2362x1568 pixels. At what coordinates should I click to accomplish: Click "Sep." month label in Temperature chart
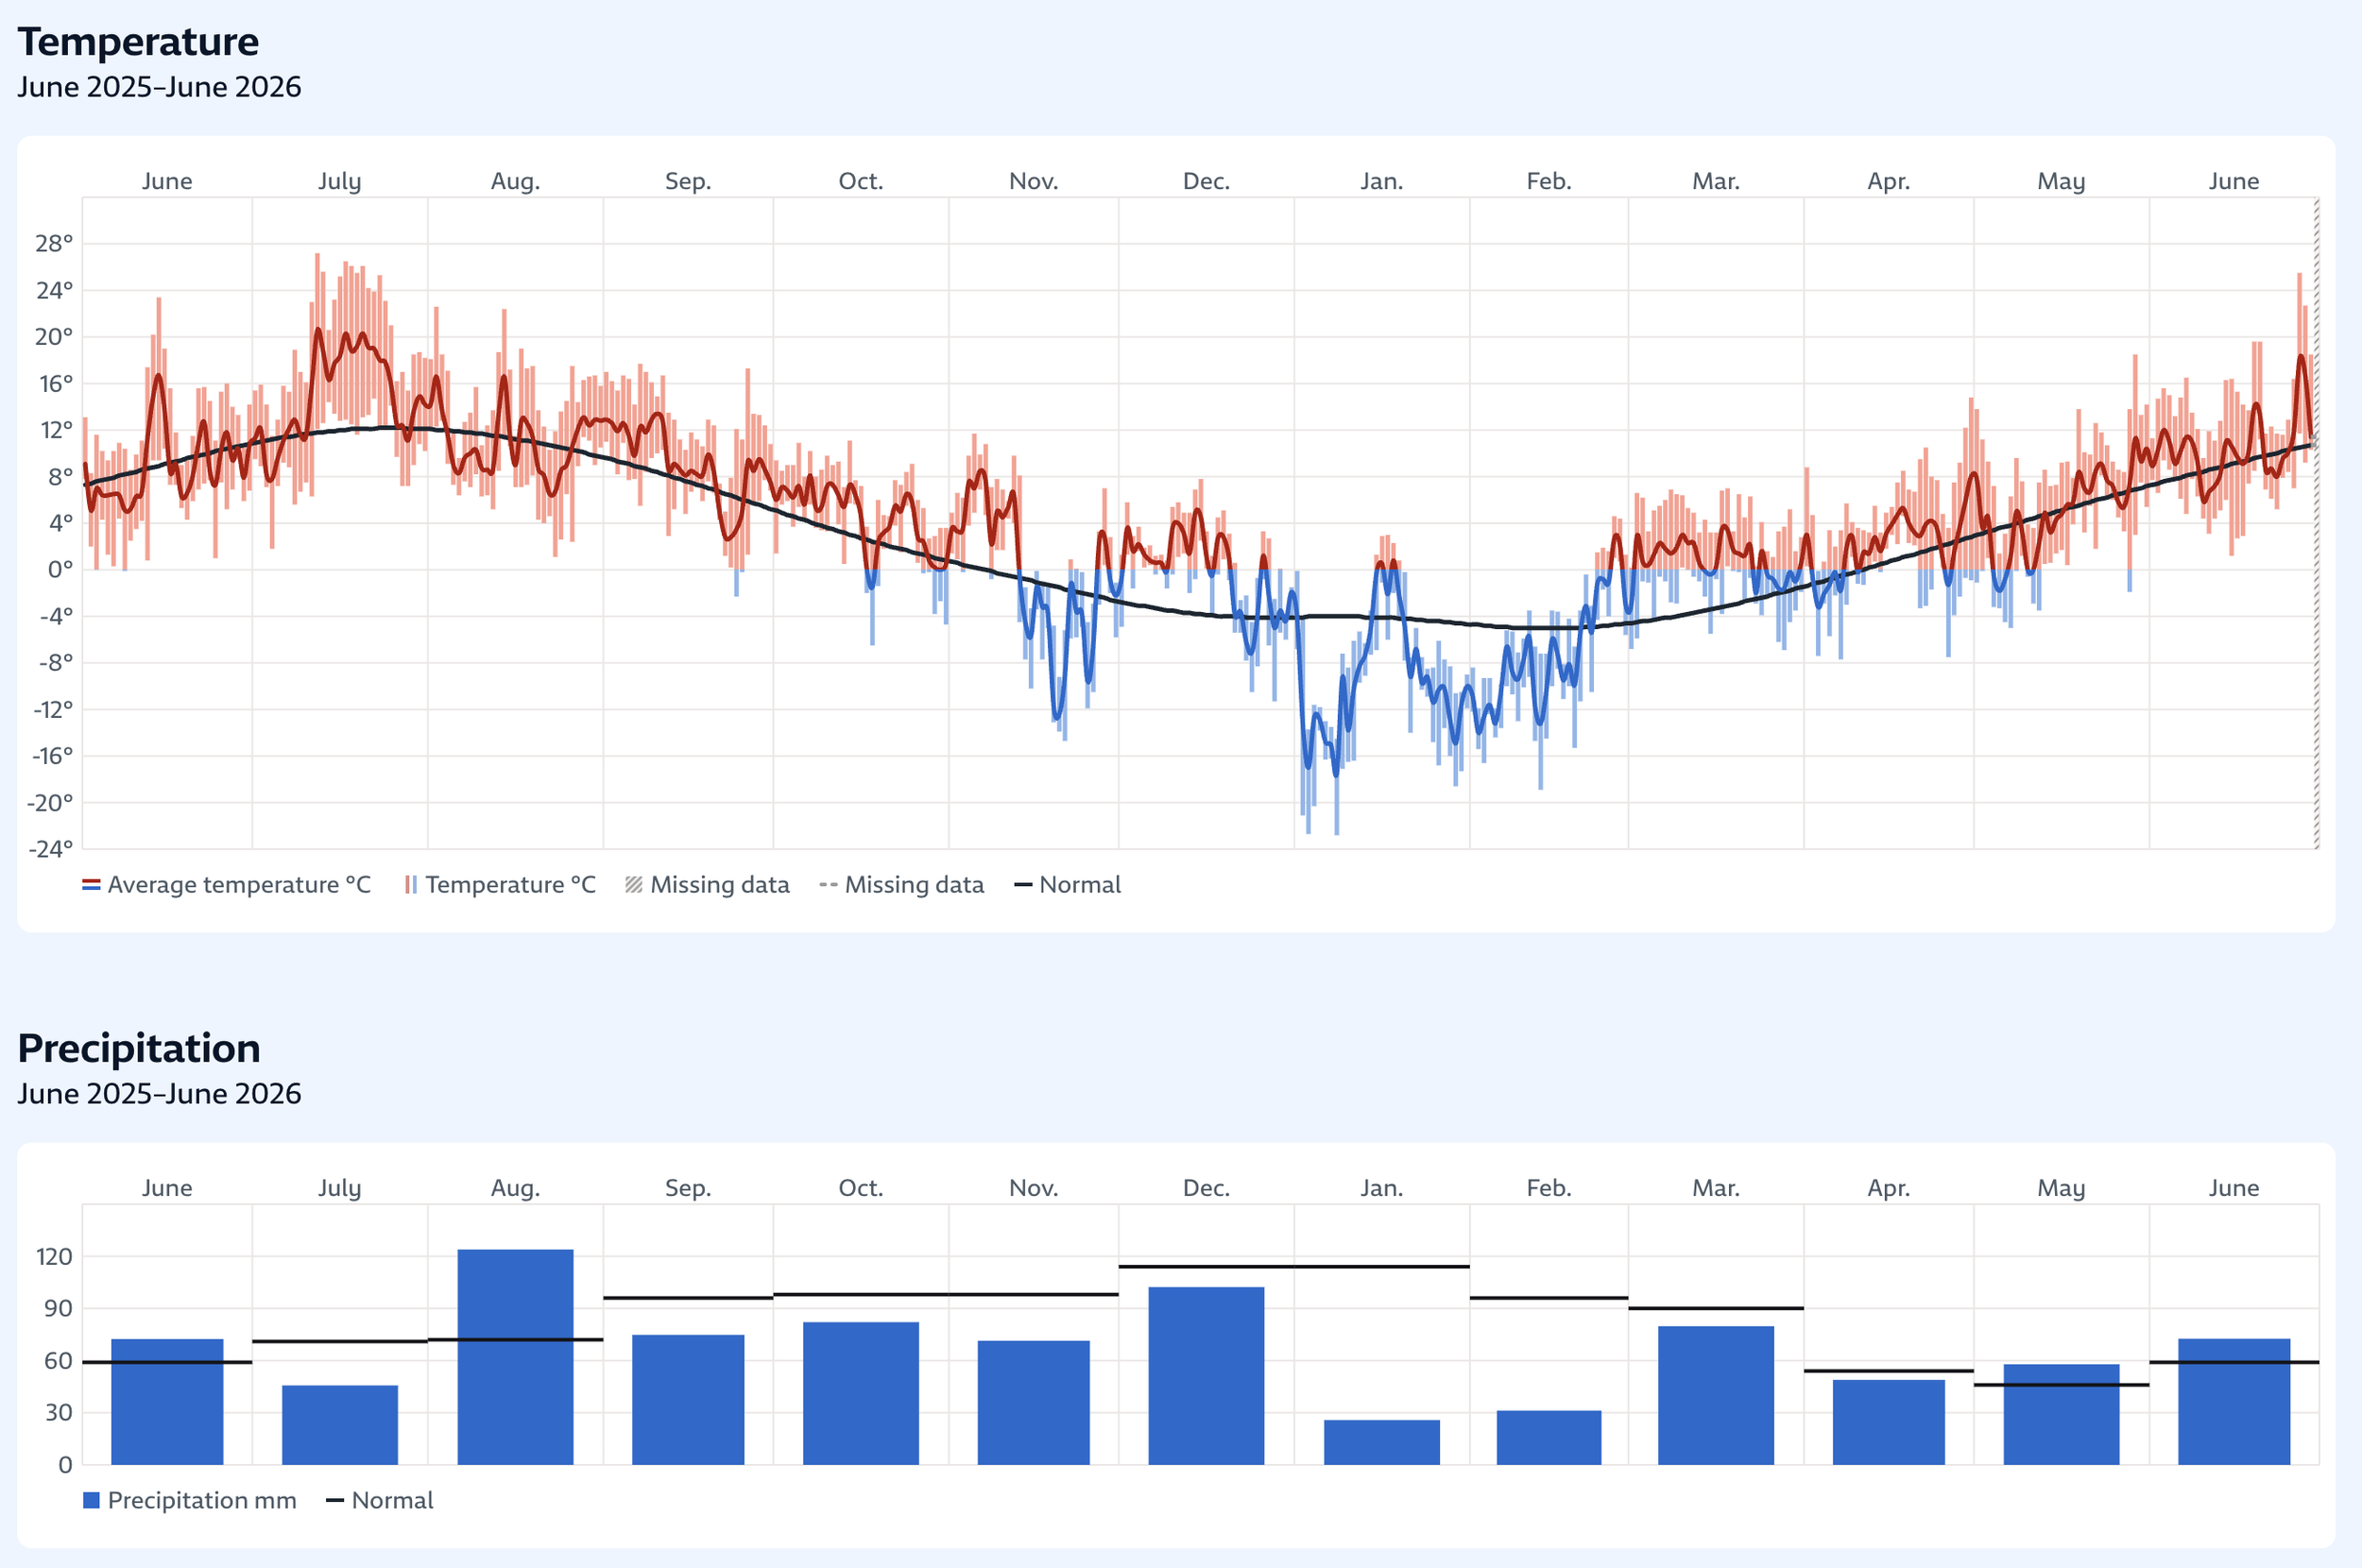point(688,181)
